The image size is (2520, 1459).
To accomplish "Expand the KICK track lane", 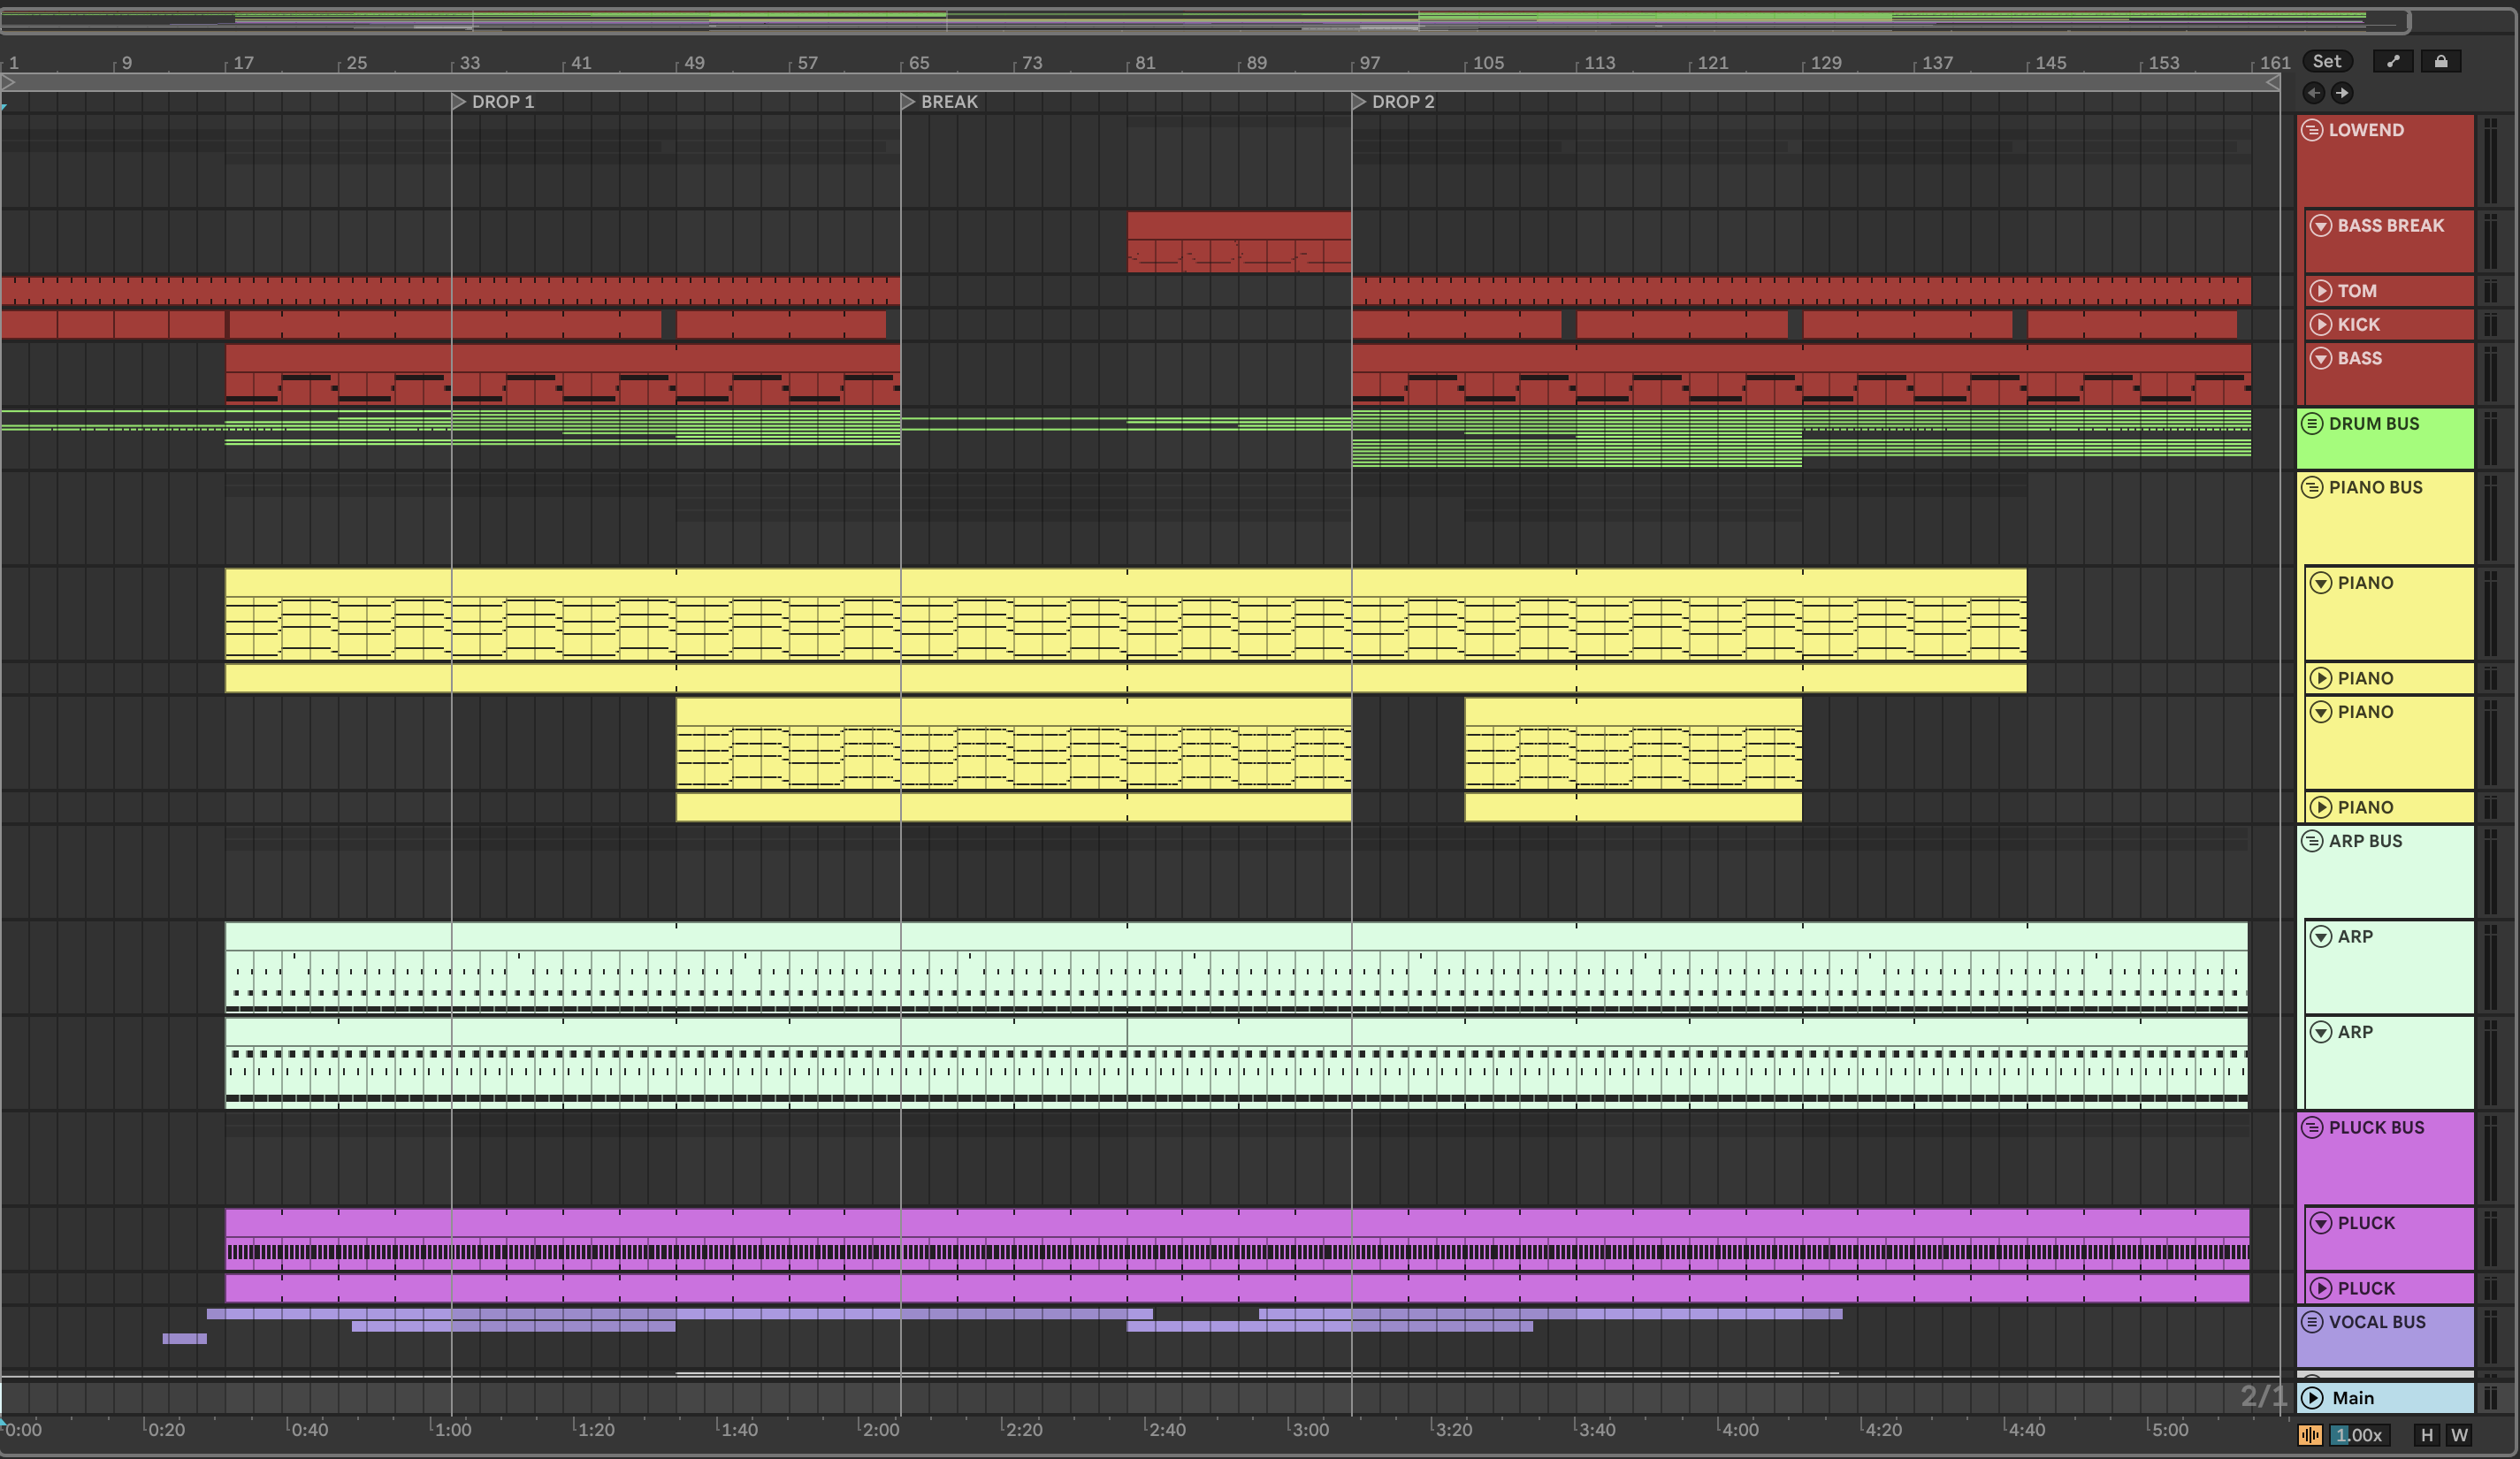I will pos(2321,325).
